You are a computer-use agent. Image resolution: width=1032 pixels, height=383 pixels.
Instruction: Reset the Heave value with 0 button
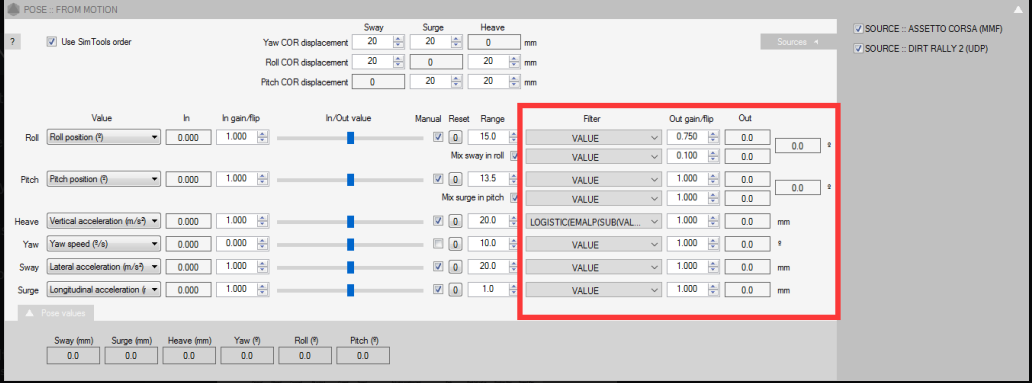tap(455, 222)
